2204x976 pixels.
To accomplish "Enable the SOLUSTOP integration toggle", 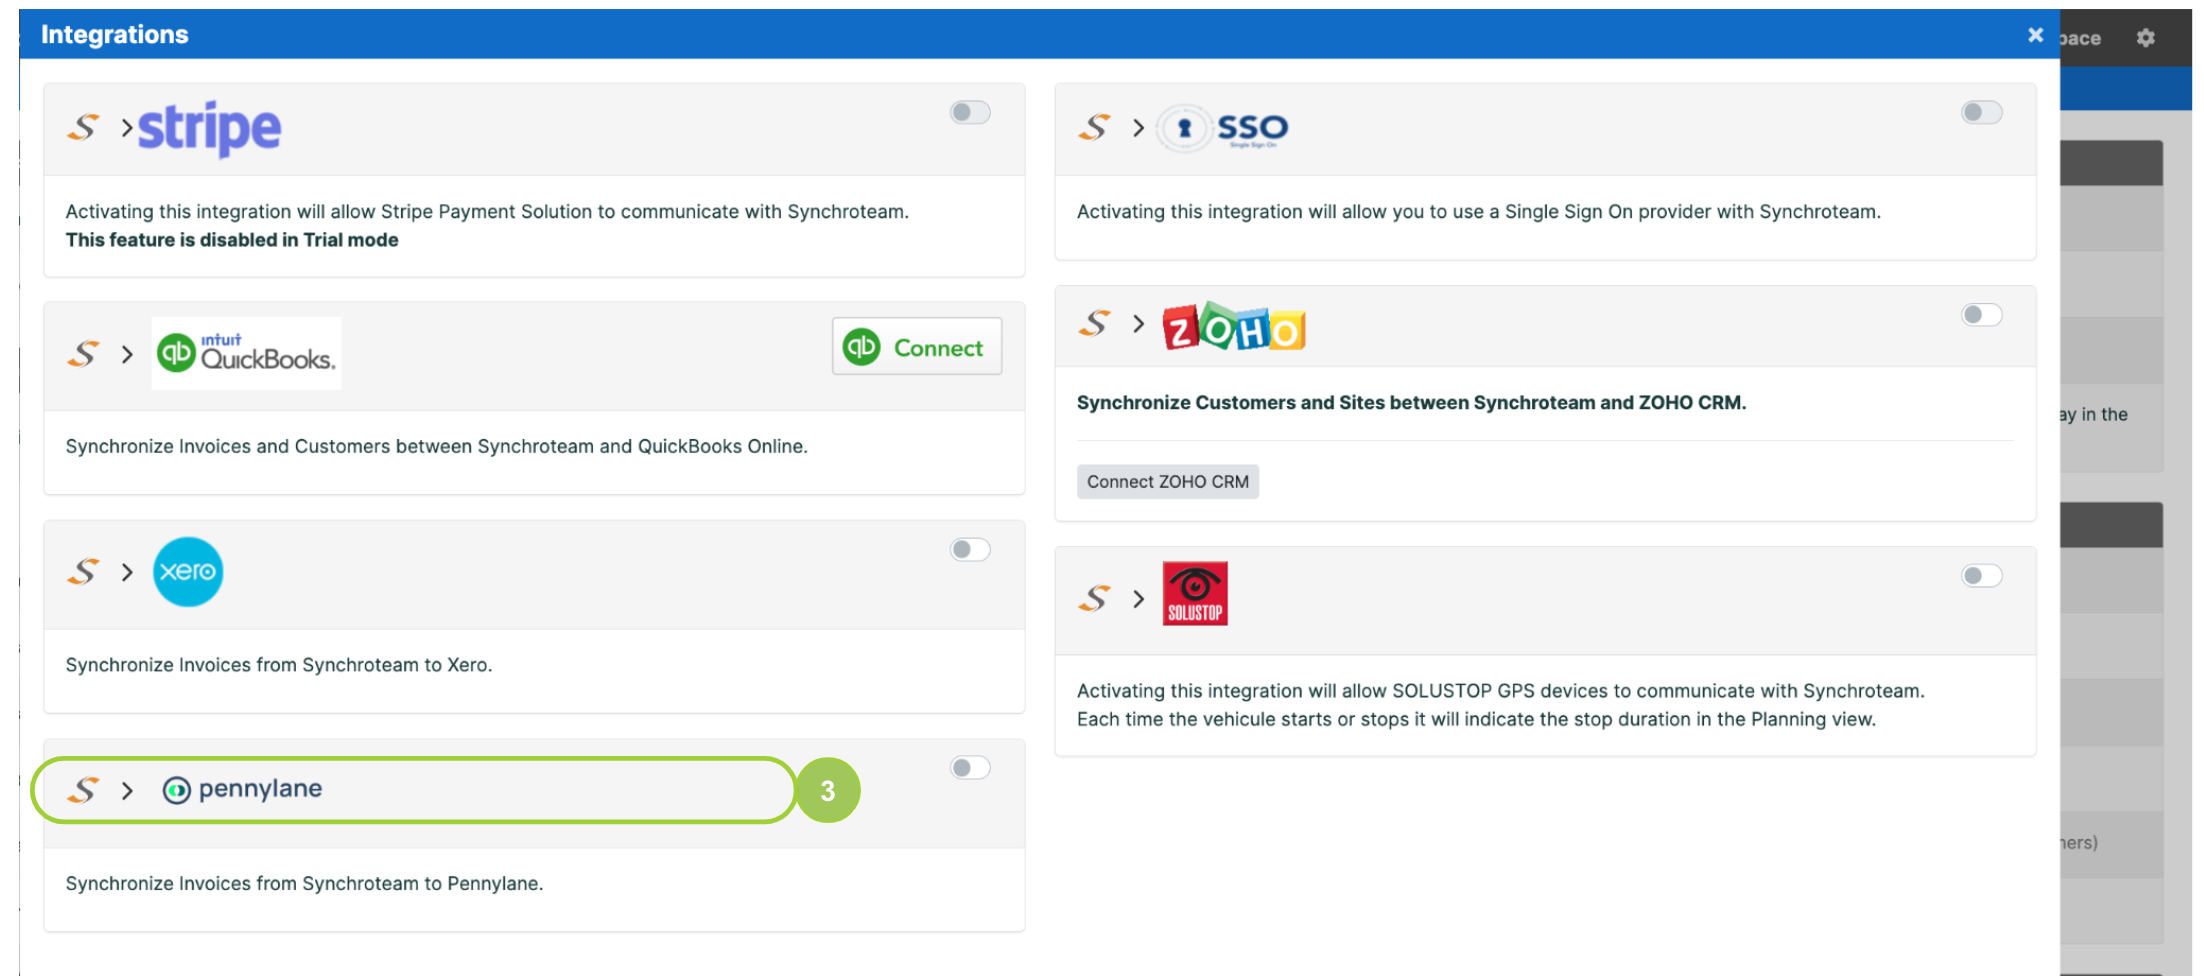I will pyautogui.click(x=1981, y=575).
